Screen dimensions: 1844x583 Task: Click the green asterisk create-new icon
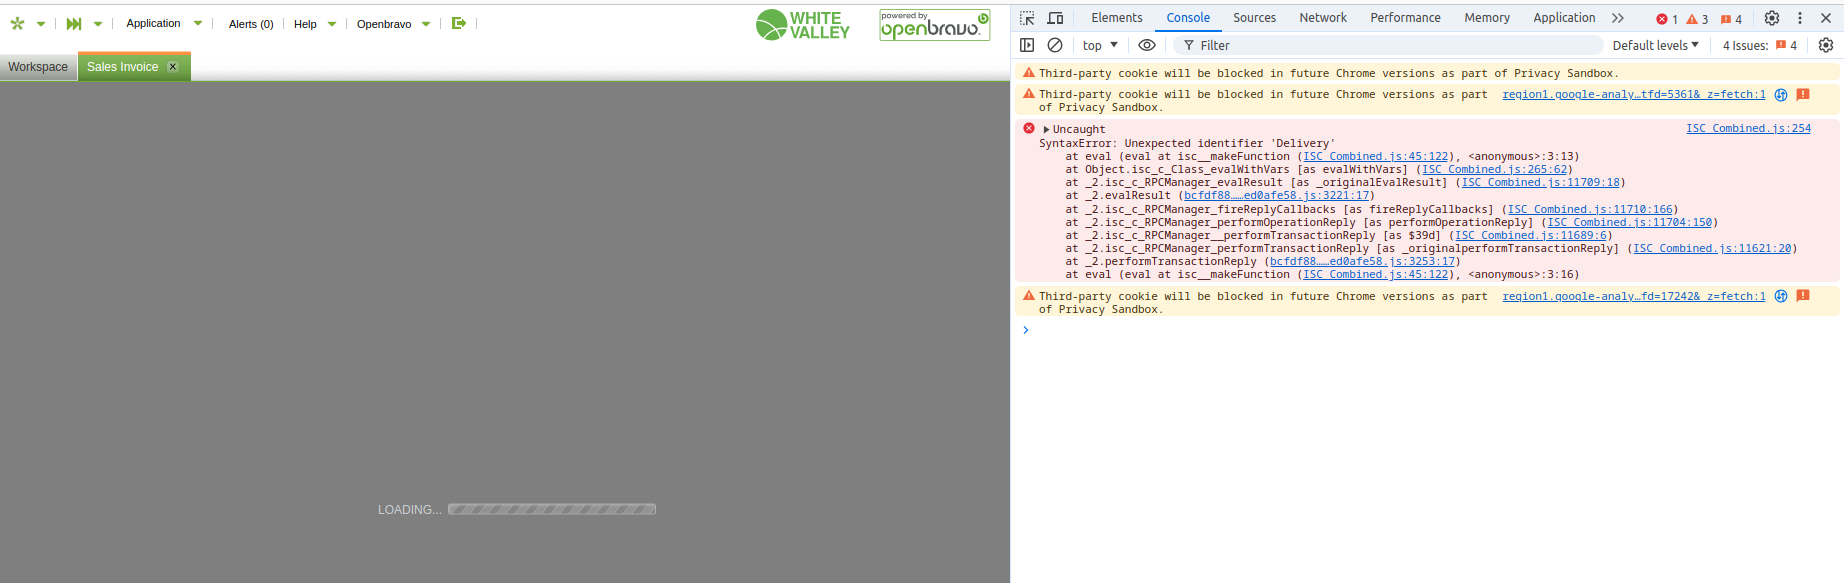(17, 23)
